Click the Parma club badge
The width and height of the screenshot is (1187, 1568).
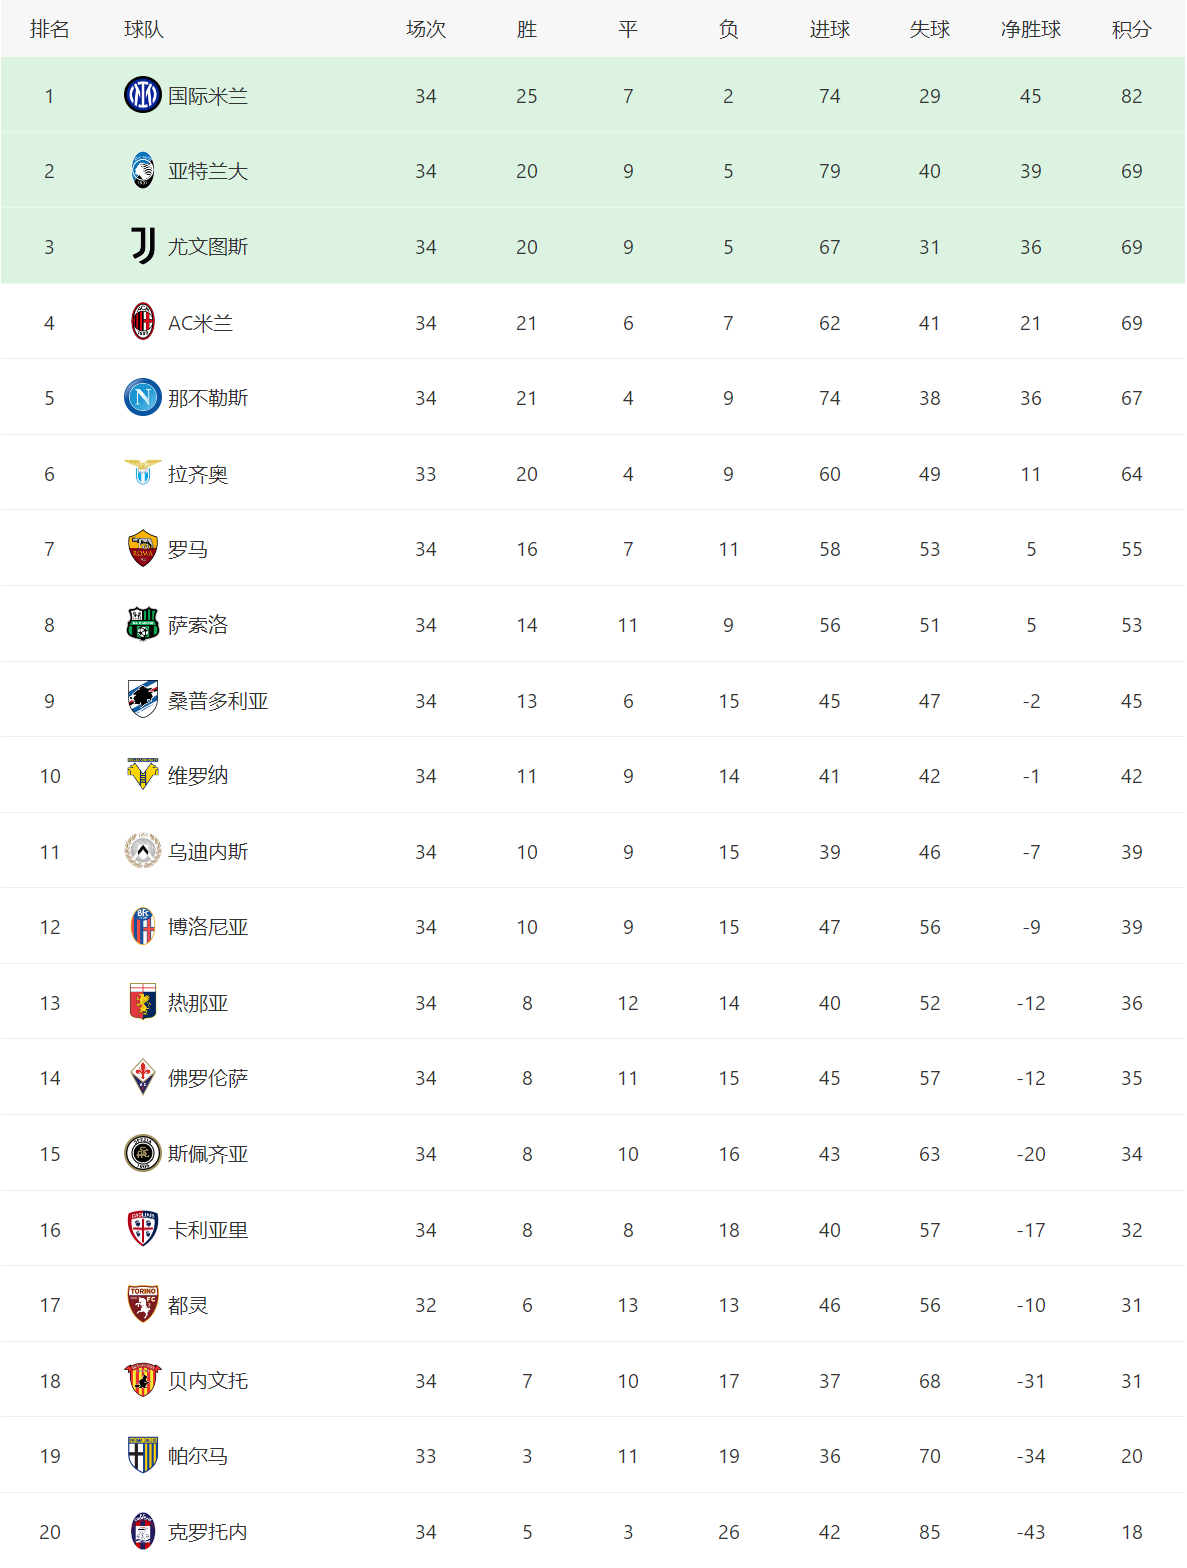coord(143,1455)
